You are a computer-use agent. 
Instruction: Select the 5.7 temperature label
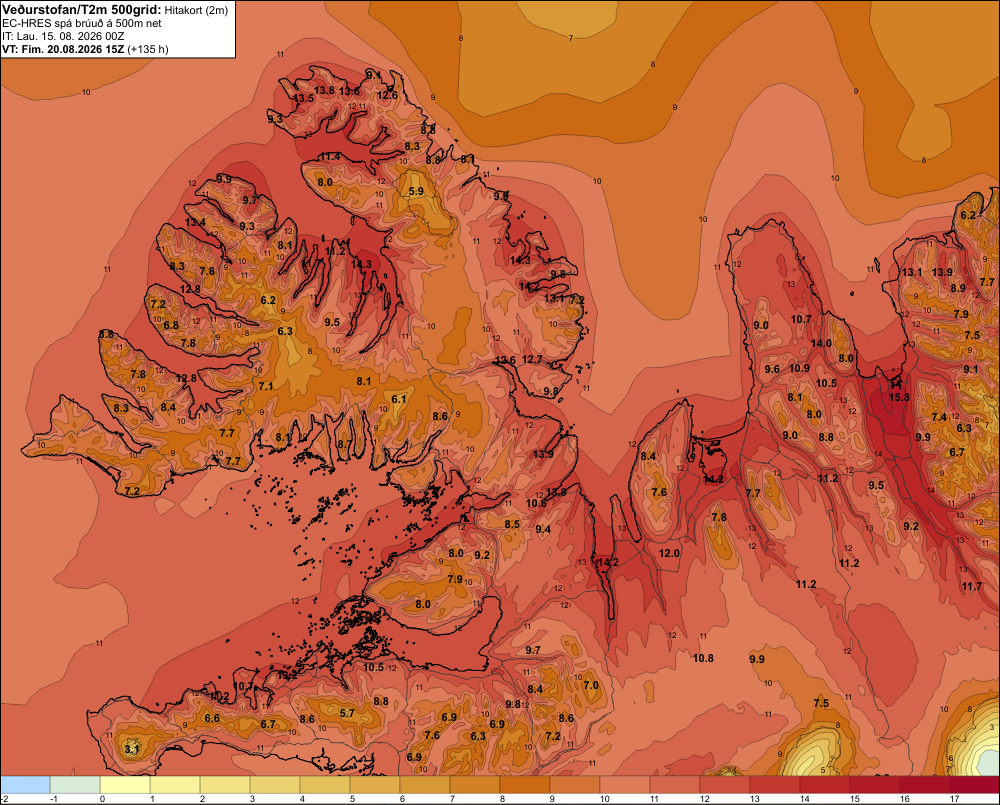pyautogui.click(x=347, y=713)
